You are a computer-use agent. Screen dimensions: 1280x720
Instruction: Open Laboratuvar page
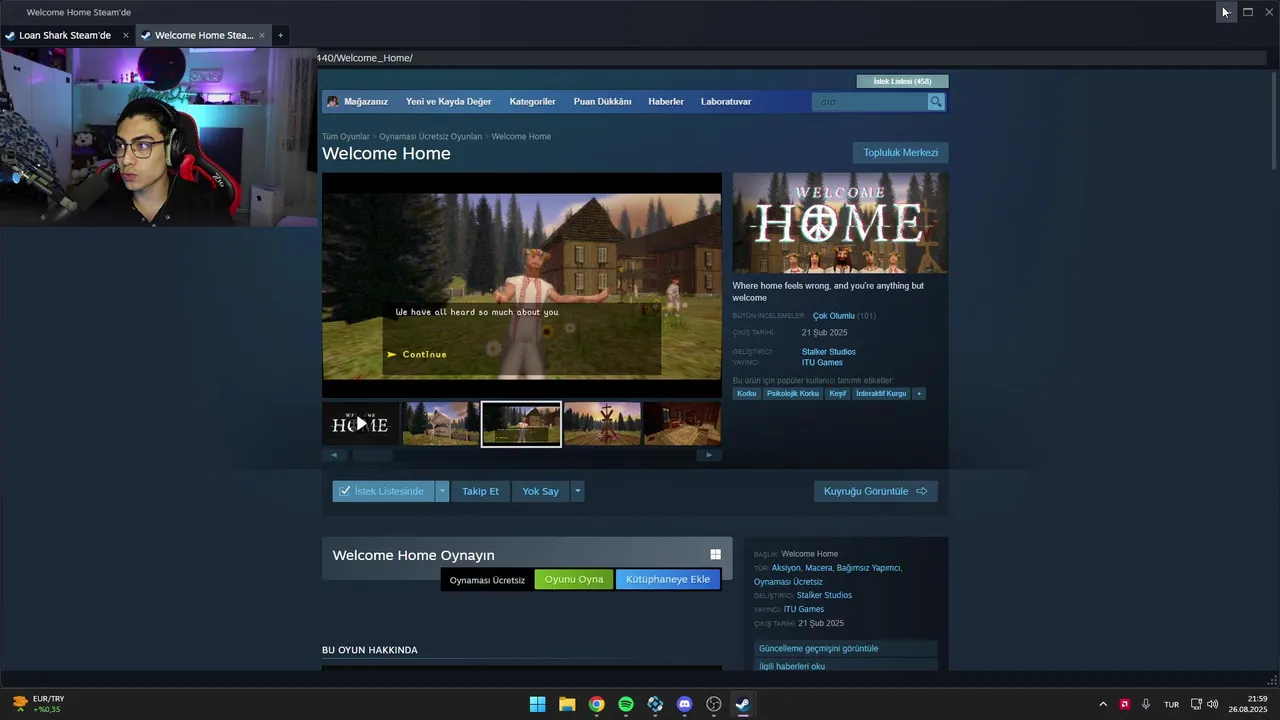point(726,102)
